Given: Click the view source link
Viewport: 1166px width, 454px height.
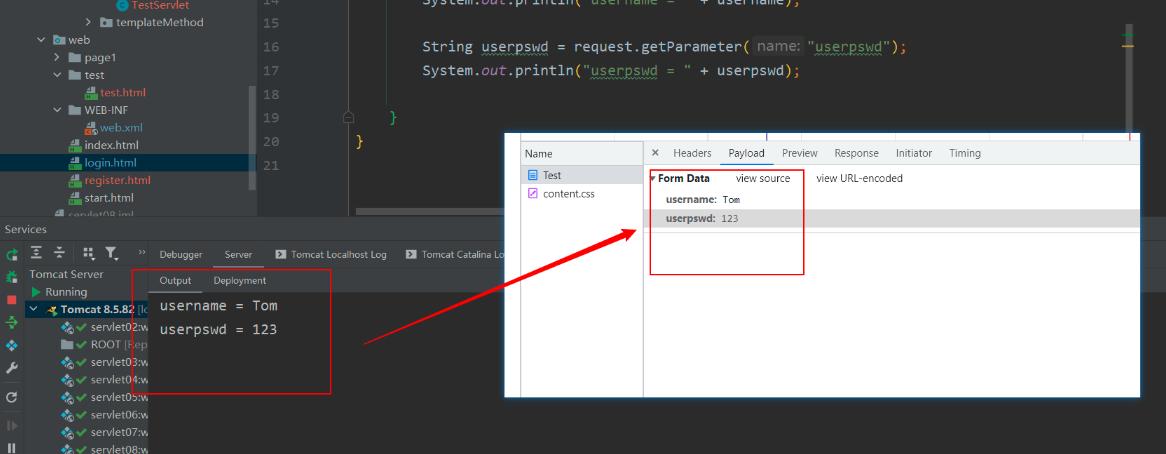Looking at the screenshot, I should click(763, 178).
